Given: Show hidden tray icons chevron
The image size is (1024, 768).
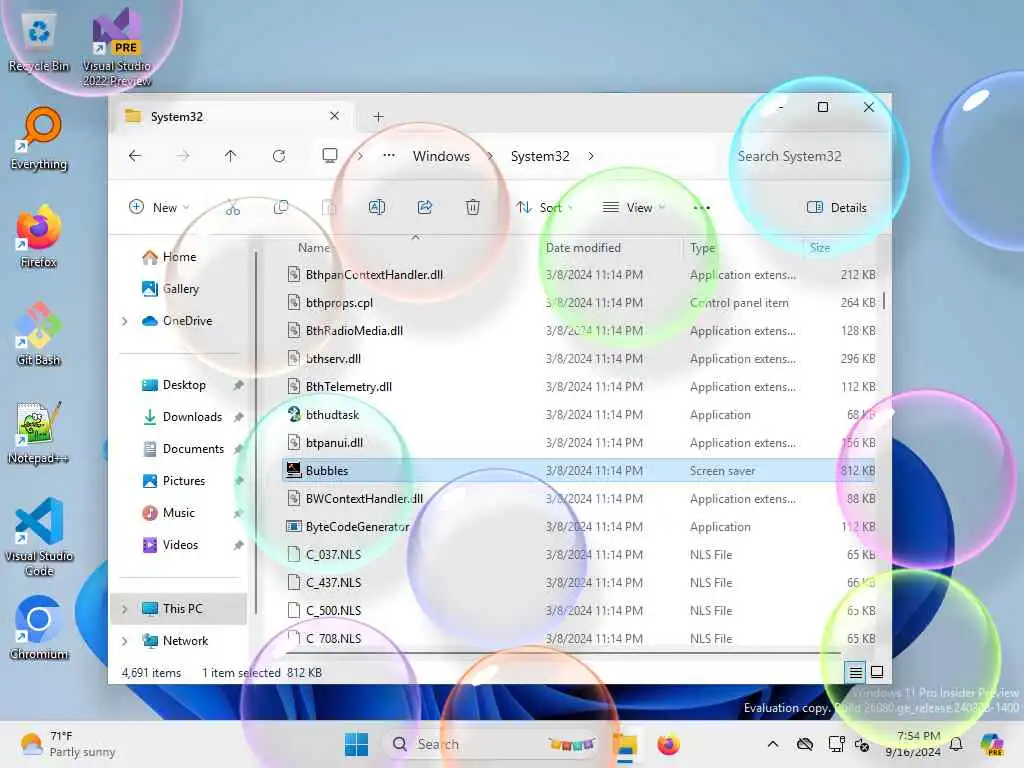Looking at the screenshot, I should [x=773, y=744].
